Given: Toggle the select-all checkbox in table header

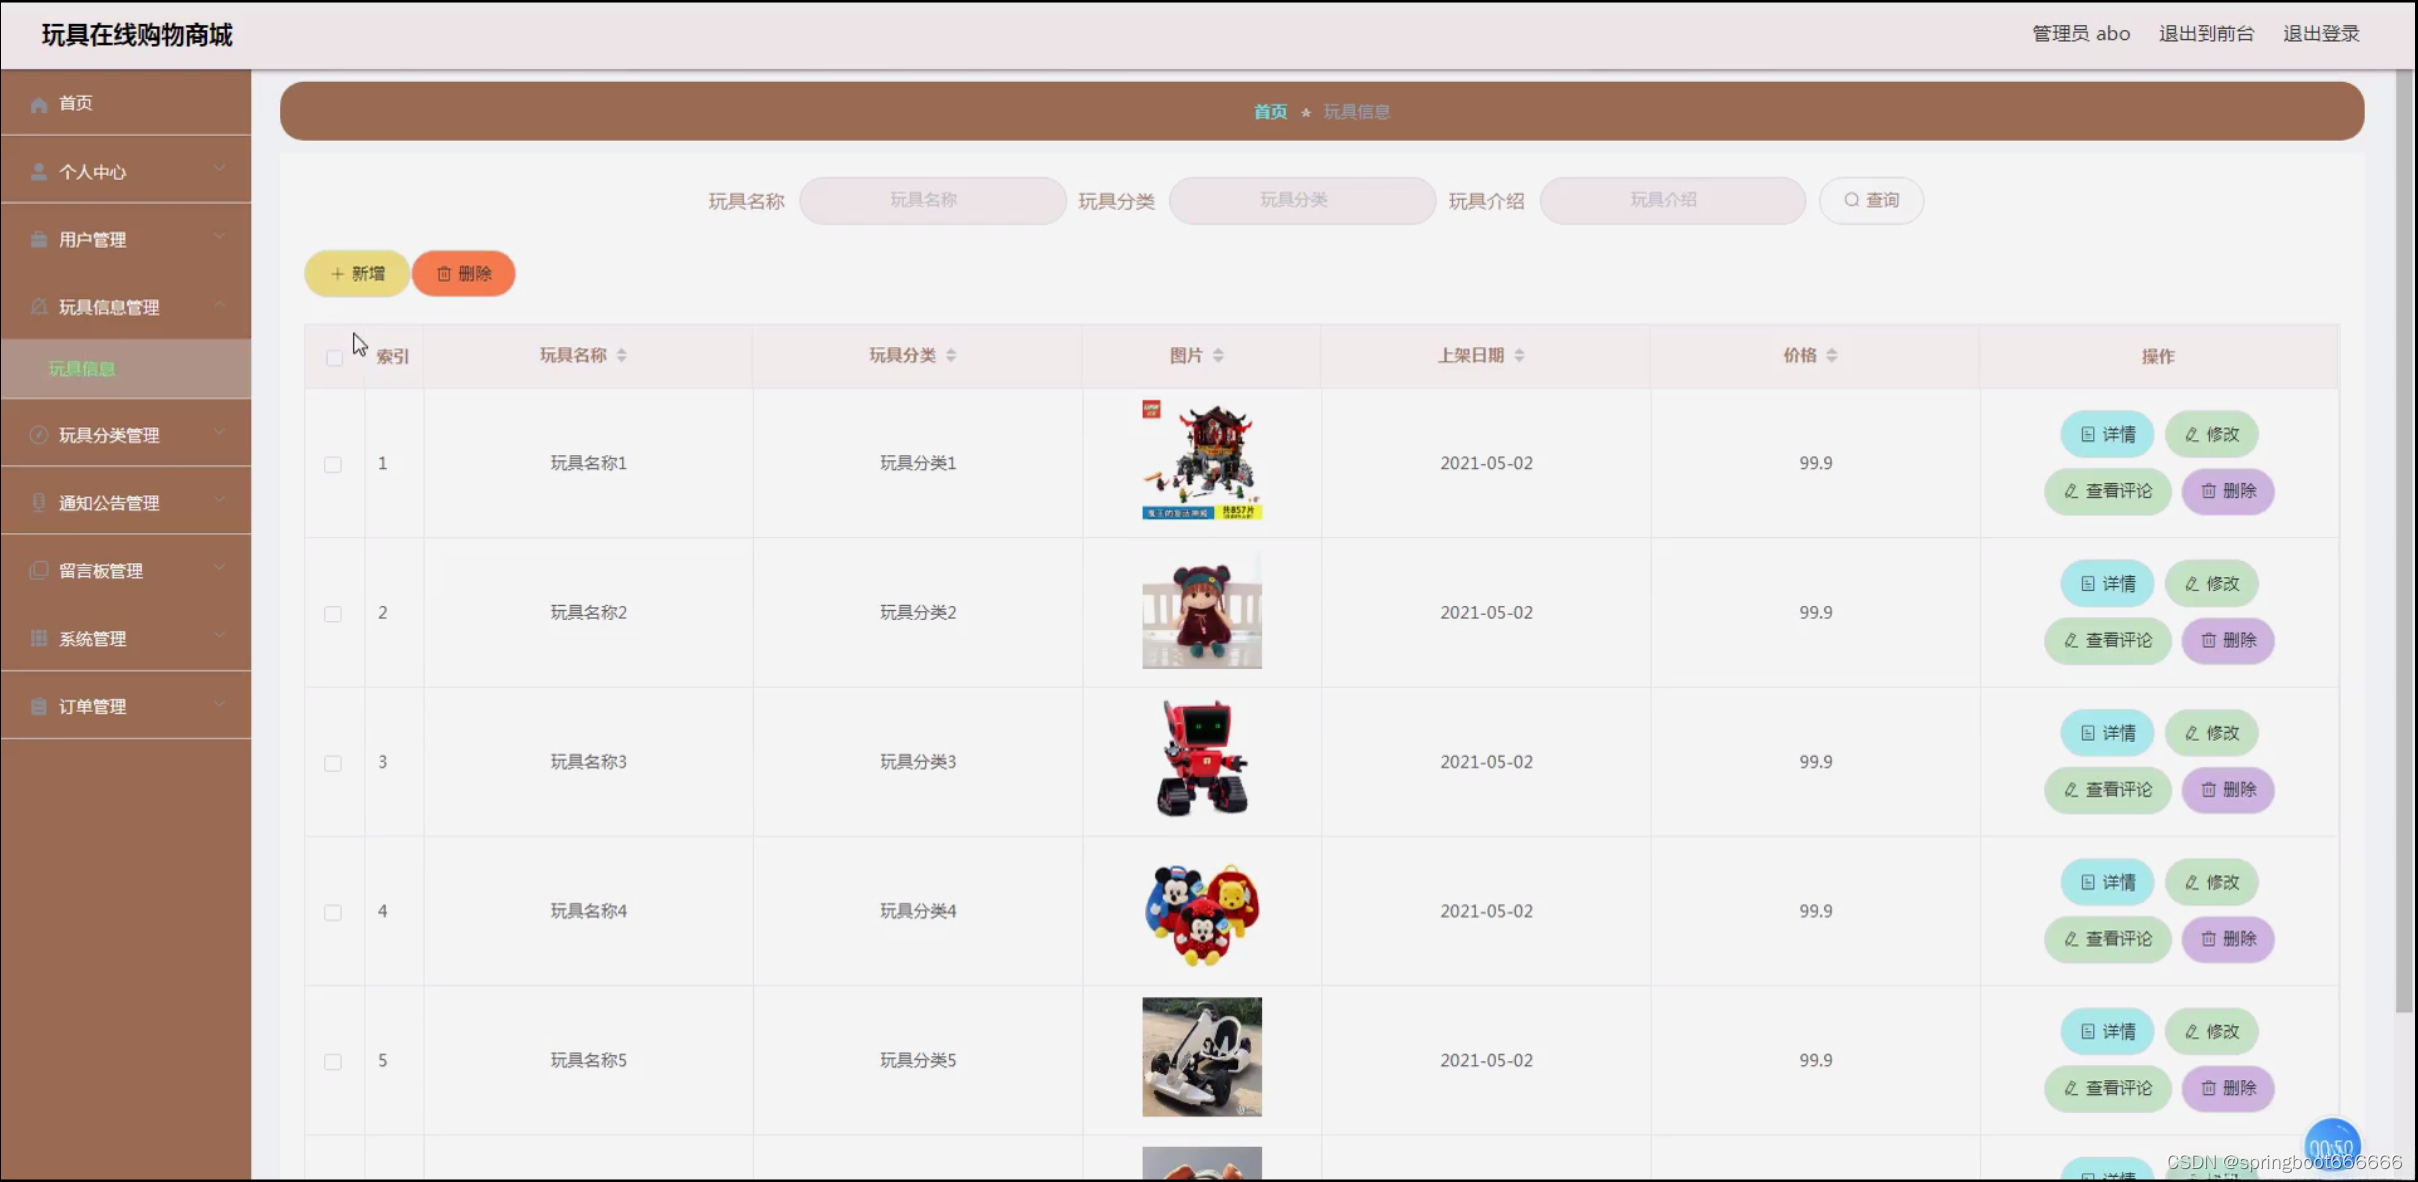Looking at the screenshot, I should click(334, 358).
